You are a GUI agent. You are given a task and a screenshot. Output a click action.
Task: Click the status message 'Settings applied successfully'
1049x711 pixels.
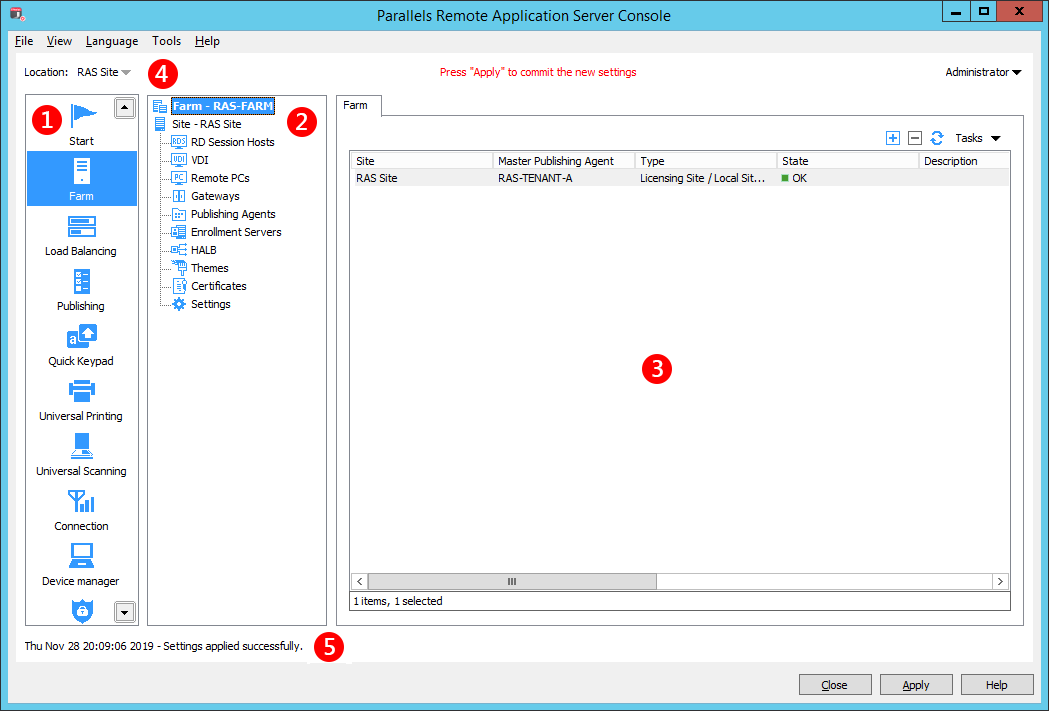232,645
